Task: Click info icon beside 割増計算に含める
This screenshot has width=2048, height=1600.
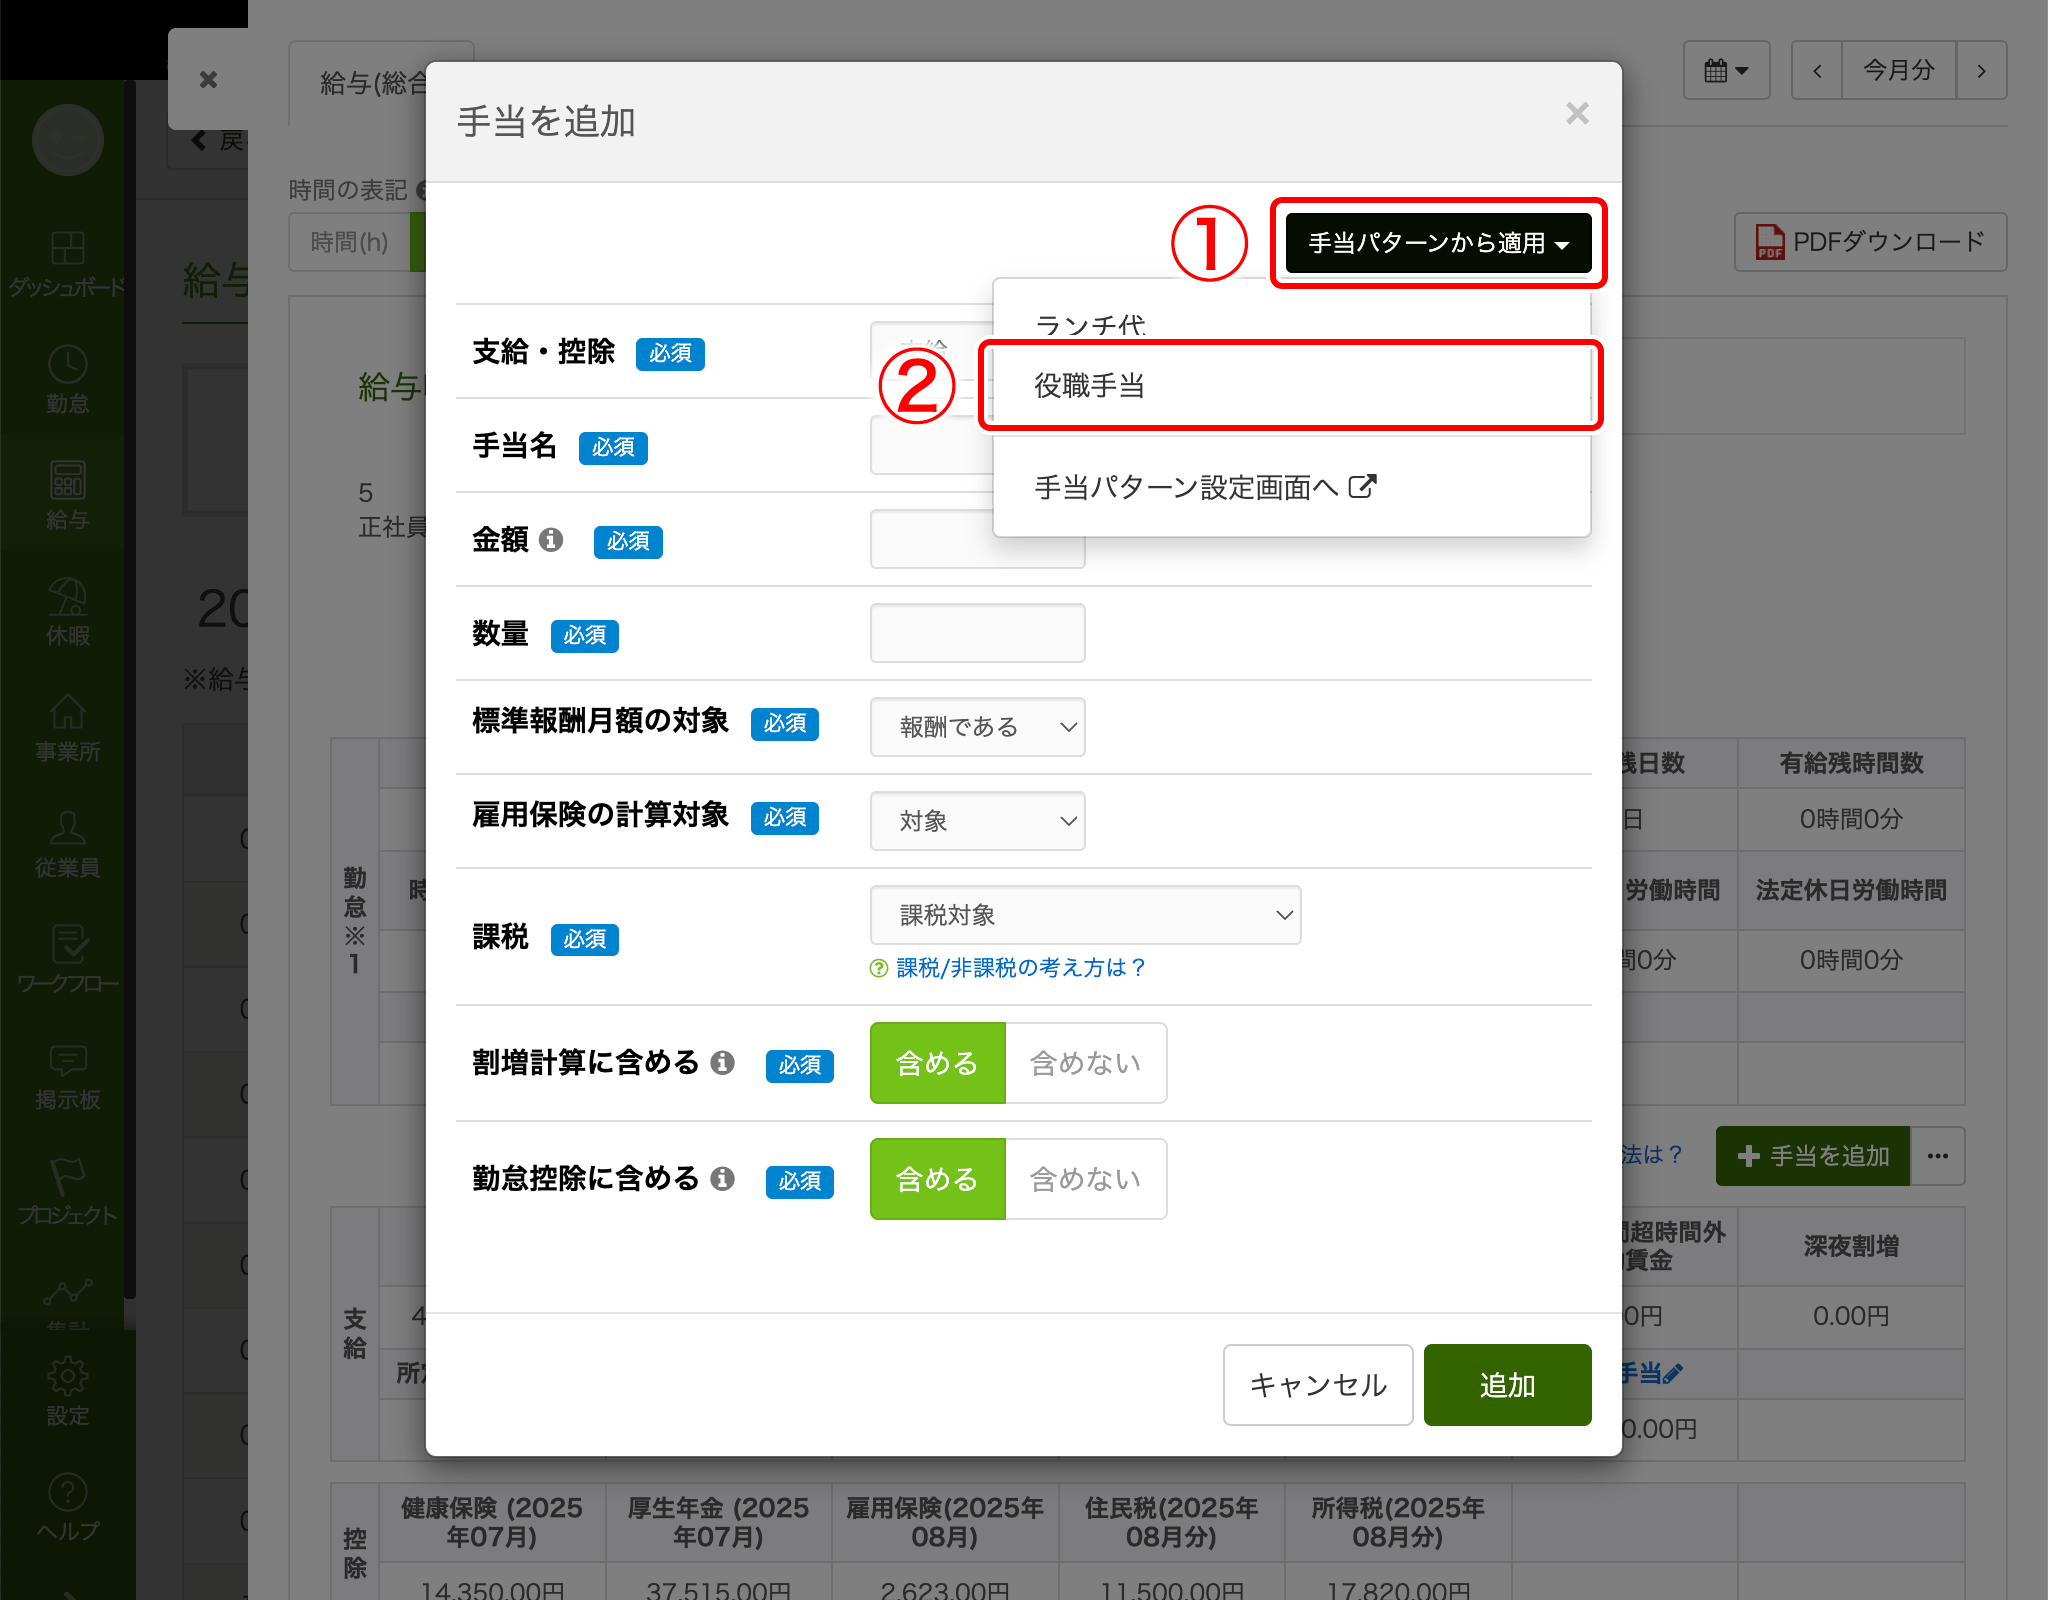Action: coord(722,1063)
